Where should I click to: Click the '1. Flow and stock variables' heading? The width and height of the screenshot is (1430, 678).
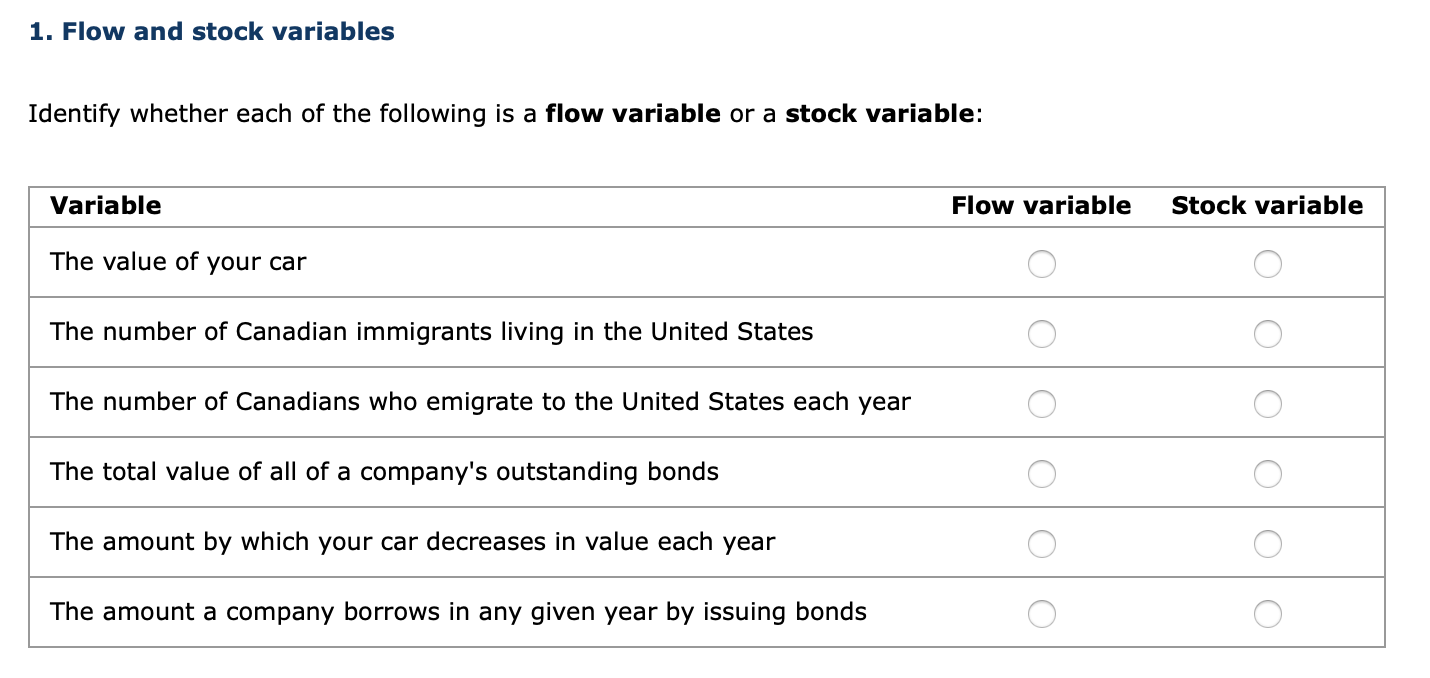point(212,32)
